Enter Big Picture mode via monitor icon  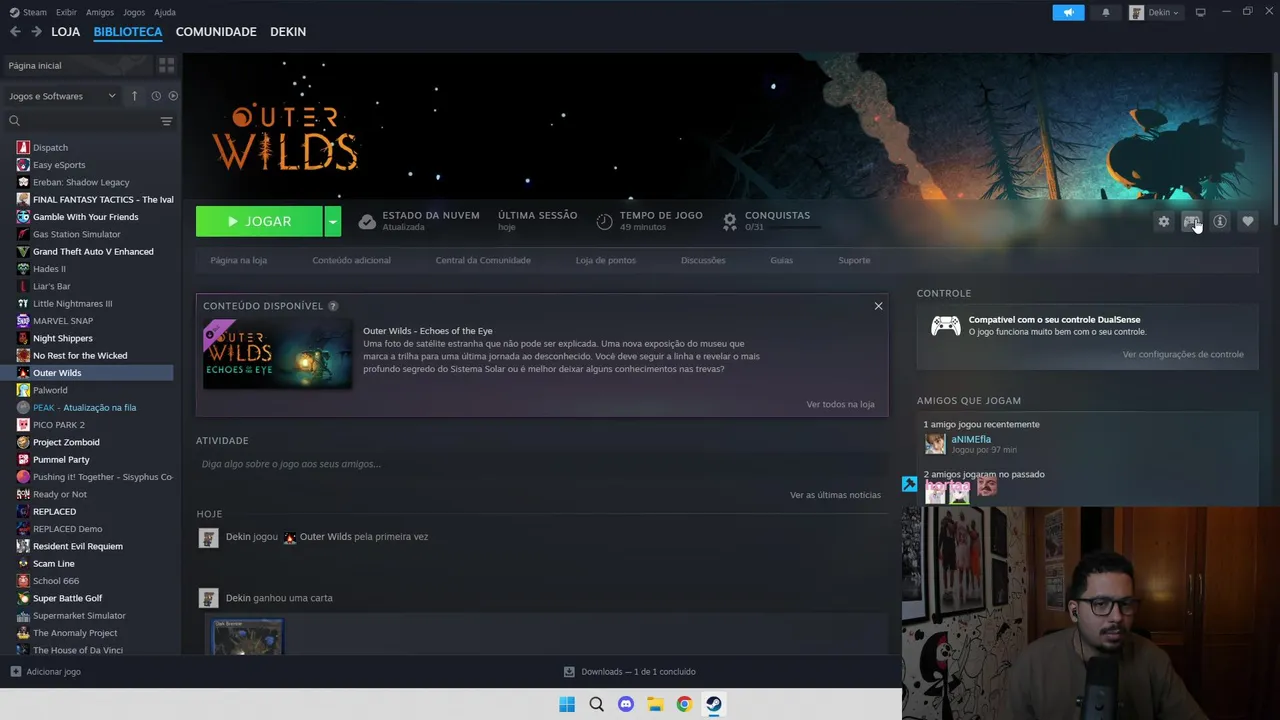point(1200,12)
